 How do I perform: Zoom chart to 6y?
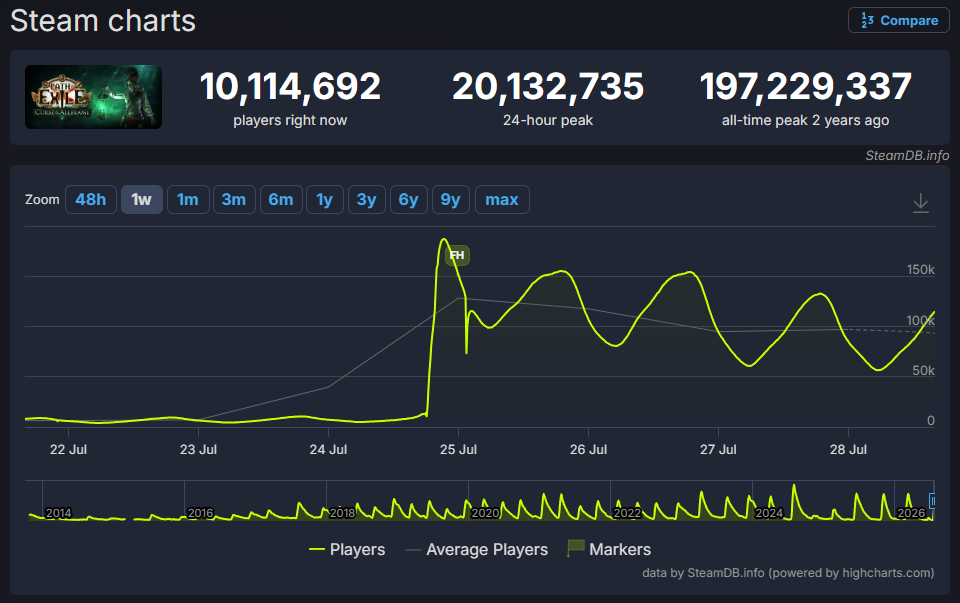click(408, 200)
